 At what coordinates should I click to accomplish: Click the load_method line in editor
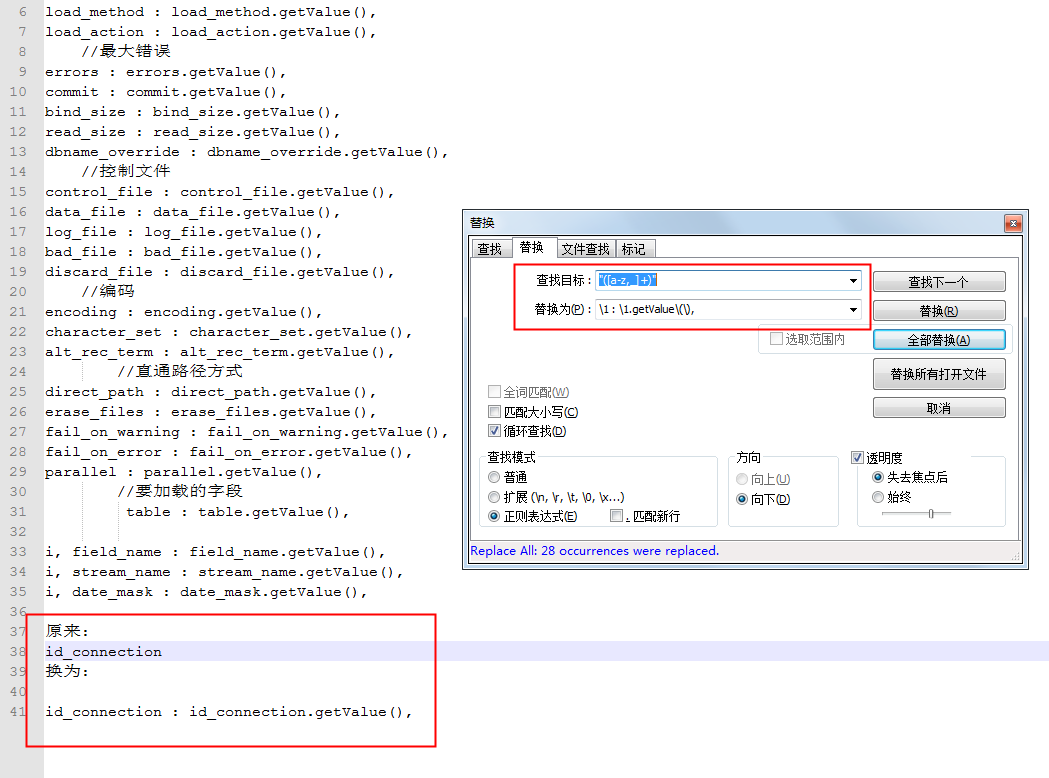click(x=211, y=12)
